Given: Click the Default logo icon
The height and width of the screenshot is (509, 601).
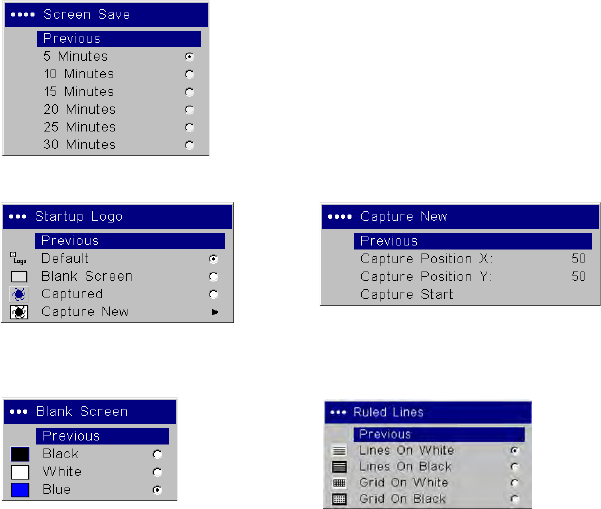Looking at the screenshot, I should tap(17, 259).
